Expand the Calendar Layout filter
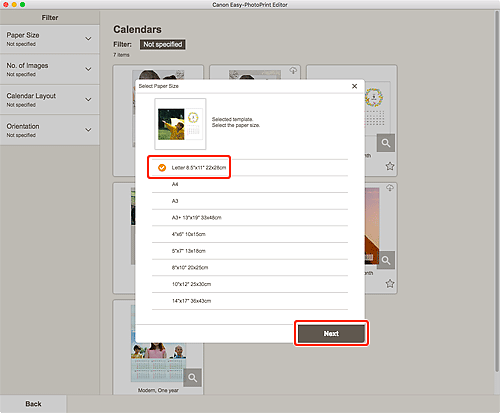500x413 pixels. click(50, 100)
